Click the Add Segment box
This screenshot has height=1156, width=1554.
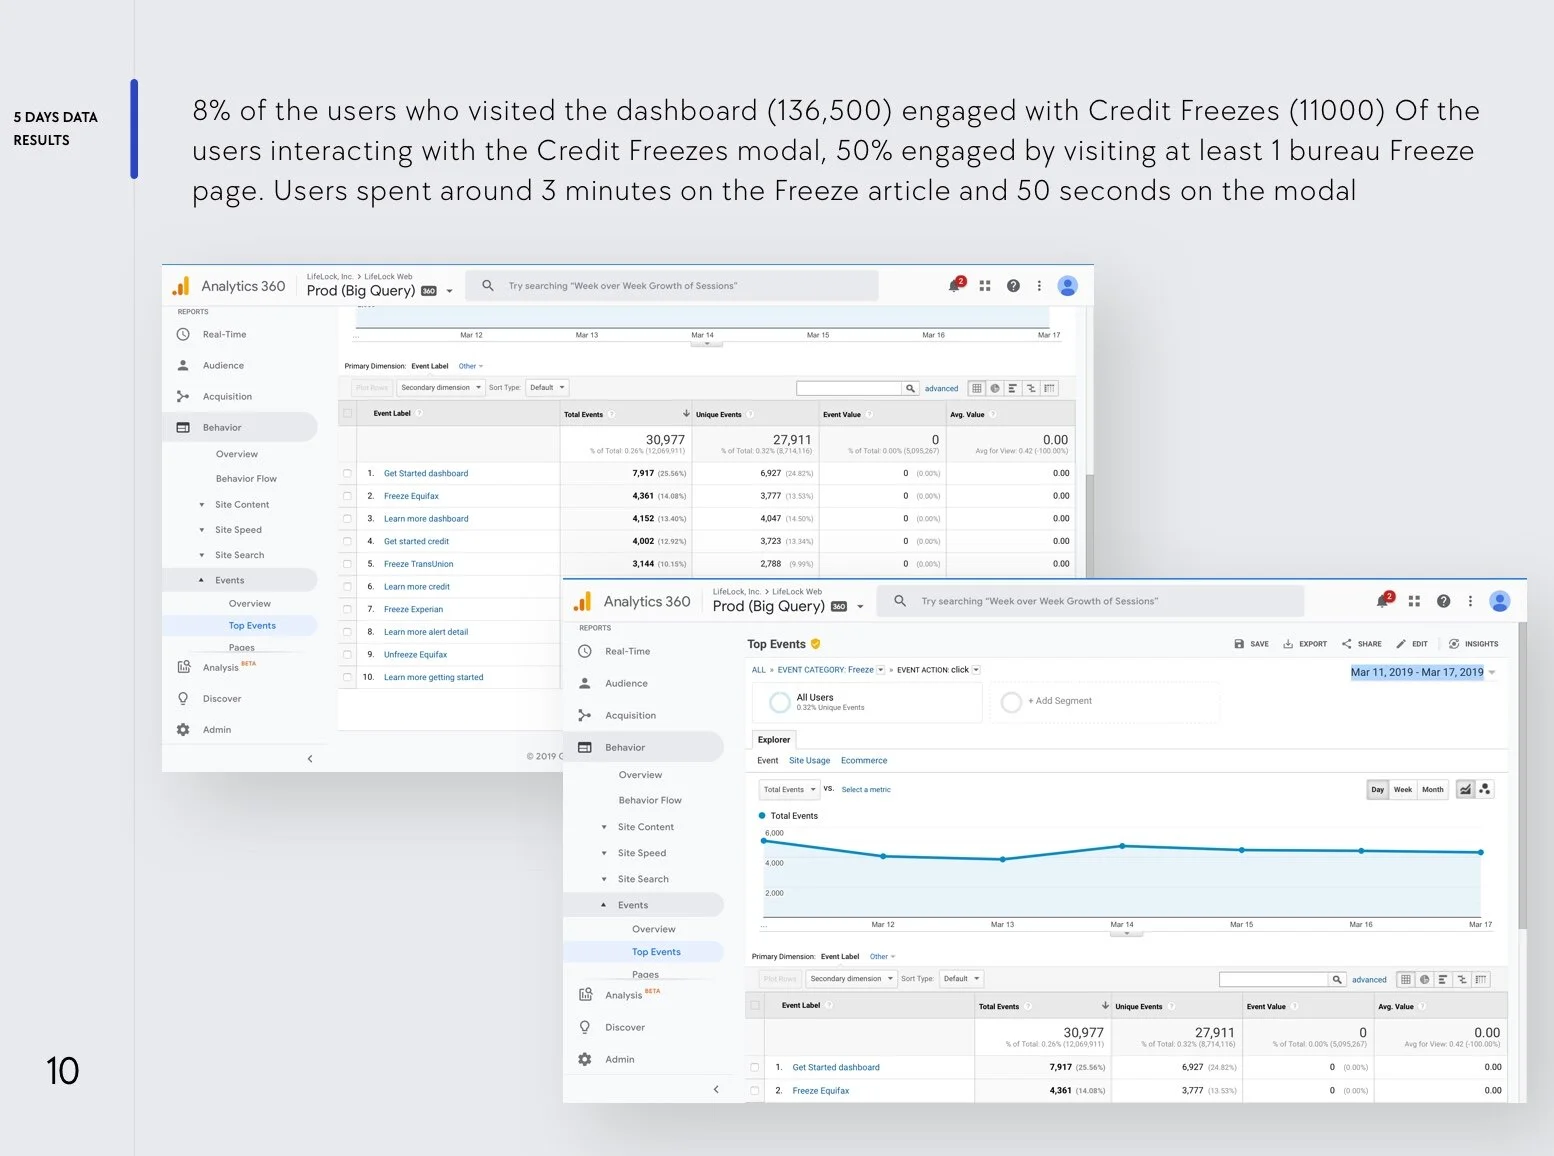click(1104, 701)
